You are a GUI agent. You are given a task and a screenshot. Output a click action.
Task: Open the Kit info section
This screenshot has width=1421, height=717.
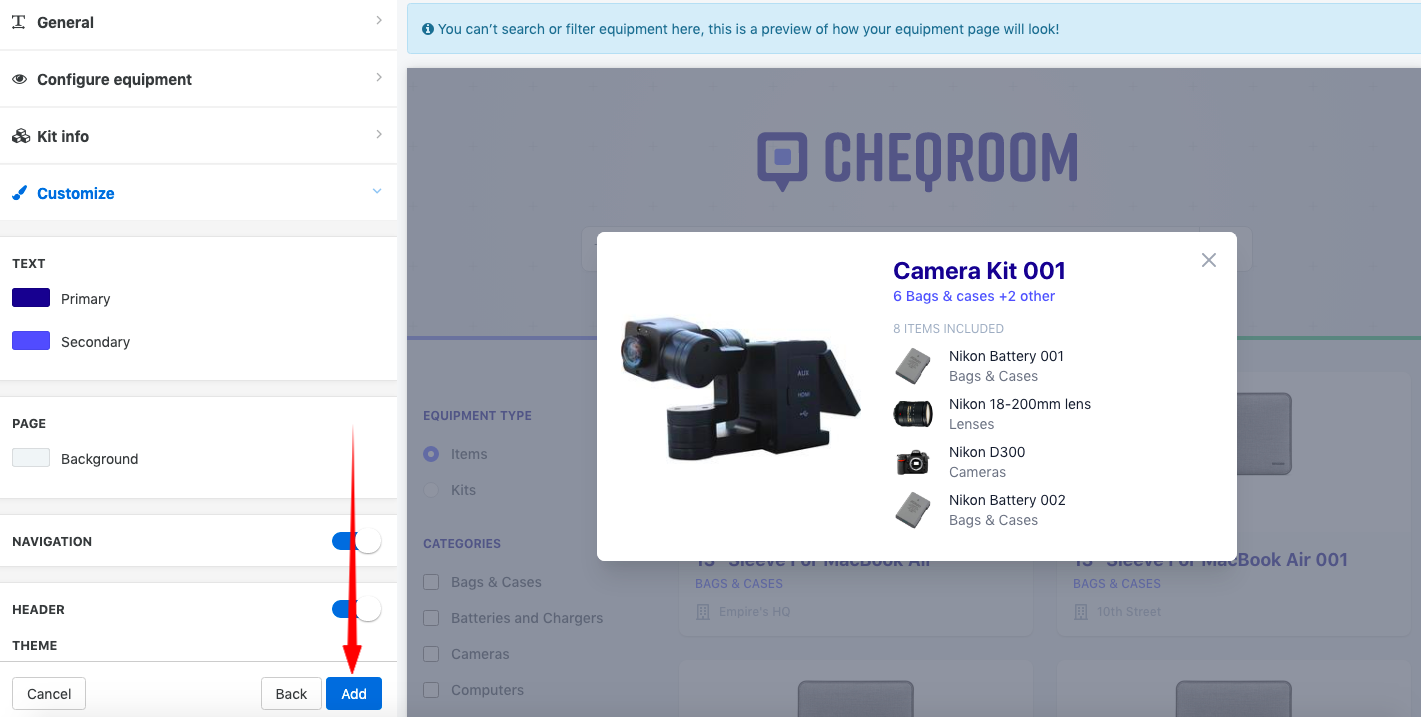tap(198, 136)
